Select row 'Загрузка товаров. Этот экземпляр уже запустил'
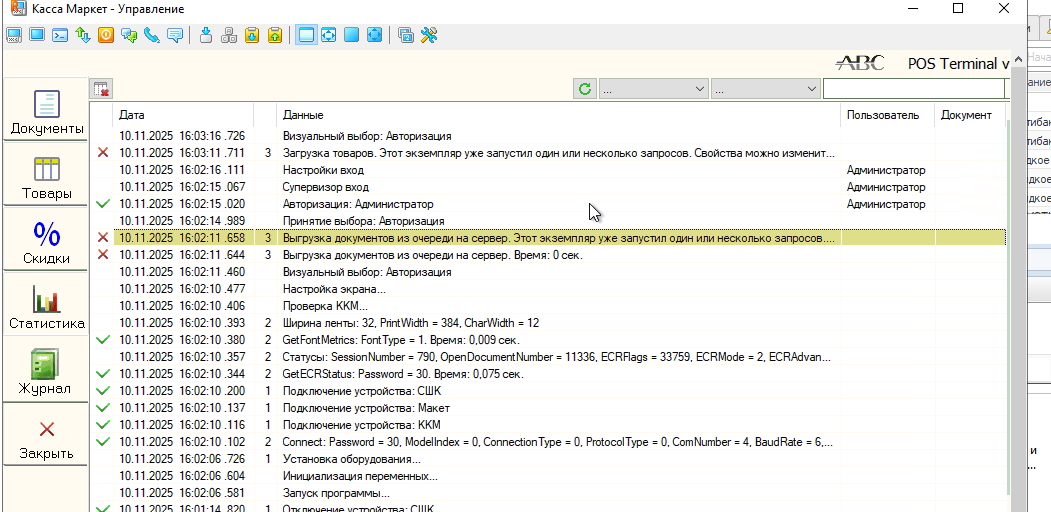This screenshot has height=512, width=1051. pyautogui.click(x=548, y=153)
